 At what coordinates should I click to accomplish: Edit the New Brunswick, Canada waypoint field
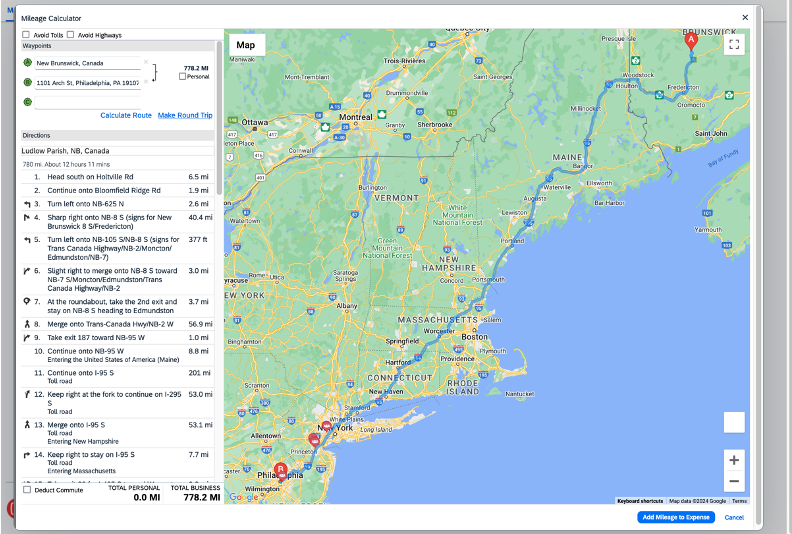click(88, 63)
